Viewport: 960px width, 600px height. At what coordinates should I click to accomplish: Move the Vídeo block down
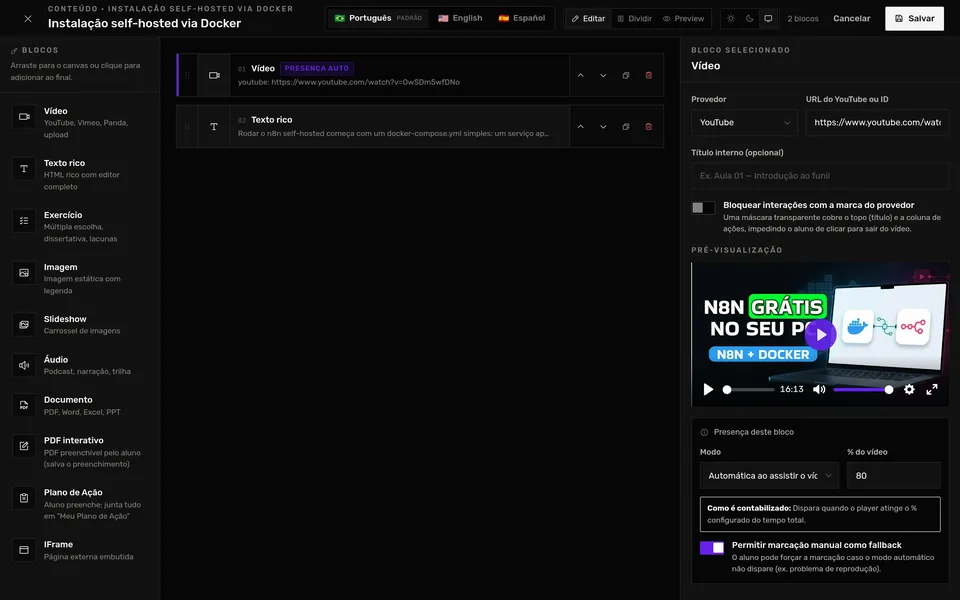pyautogui.click(x=603, y=75)
